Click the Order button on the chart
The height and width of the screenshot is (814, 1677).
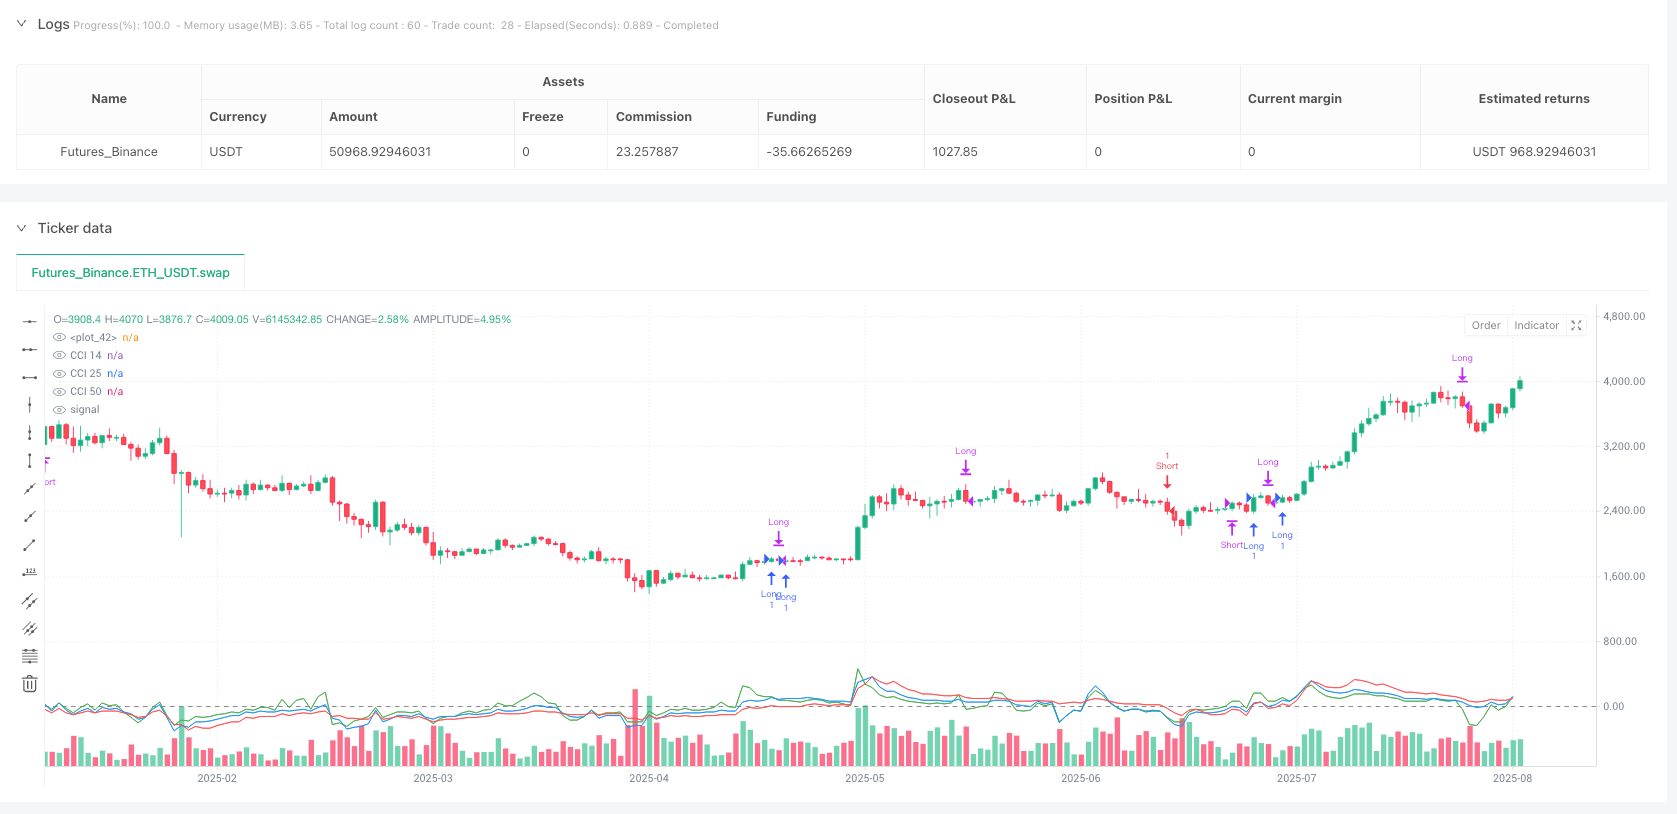coord(1485,326)
